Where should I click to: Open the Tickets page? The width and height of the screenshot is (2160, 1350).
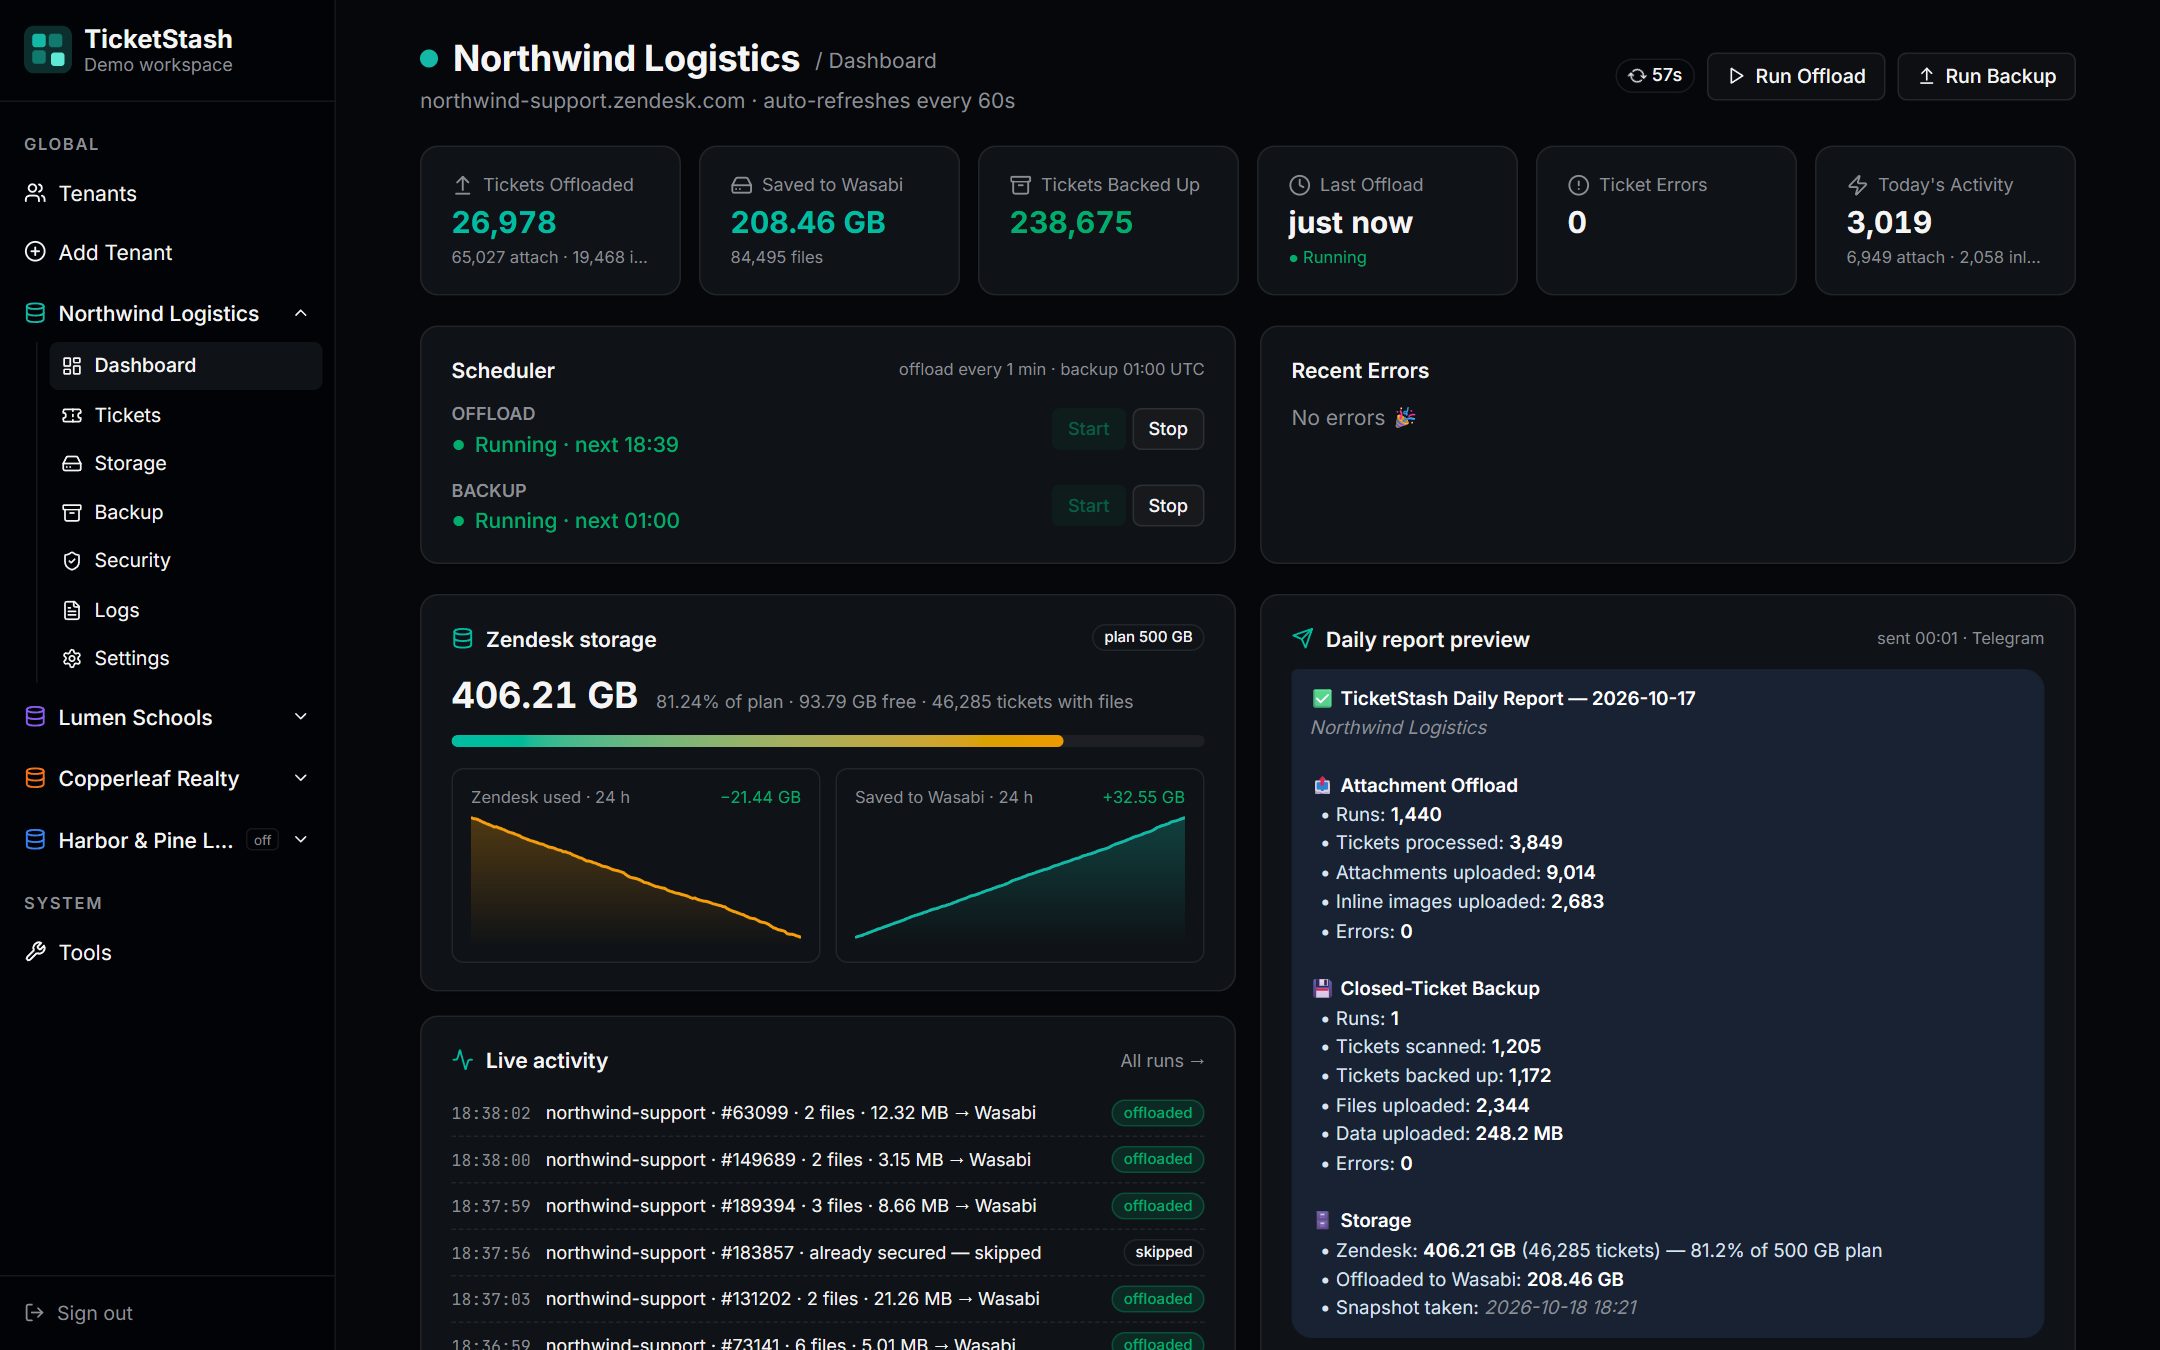click(x=186, y=415)
